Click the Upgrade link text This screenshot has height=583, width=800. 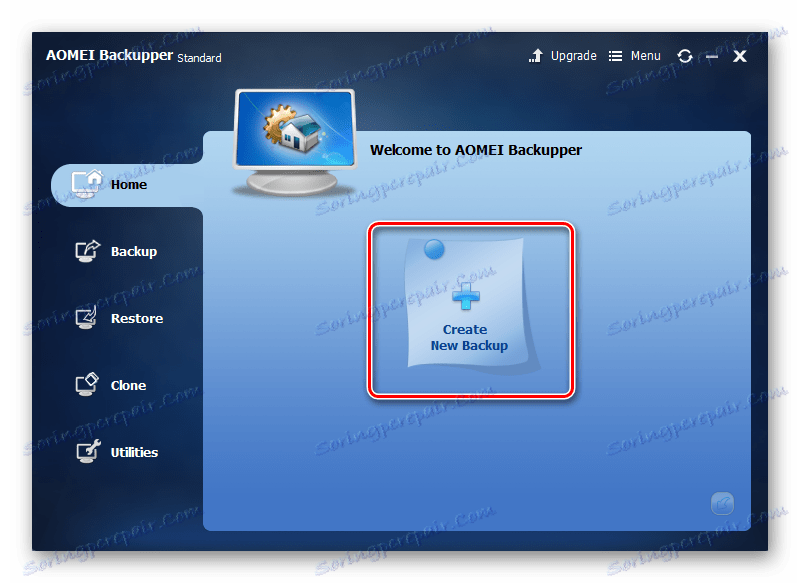[x=573, y=56]
